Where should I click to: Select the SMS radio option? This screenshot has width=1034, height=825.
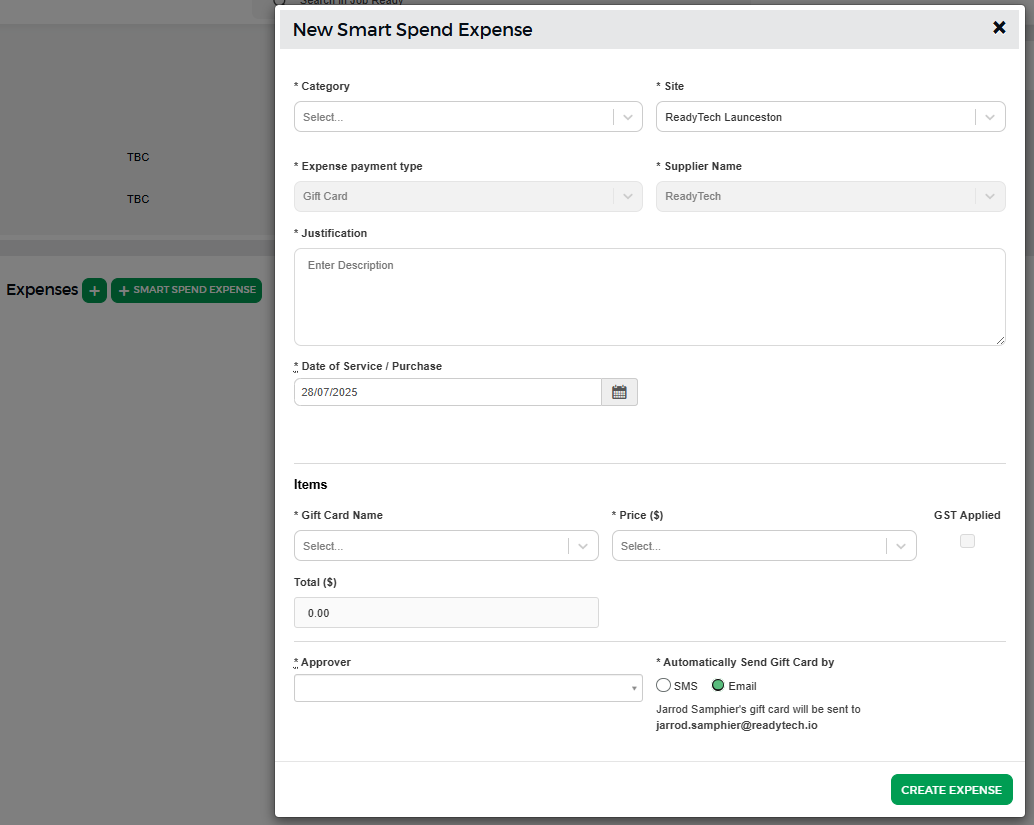[x=663, y=686]
